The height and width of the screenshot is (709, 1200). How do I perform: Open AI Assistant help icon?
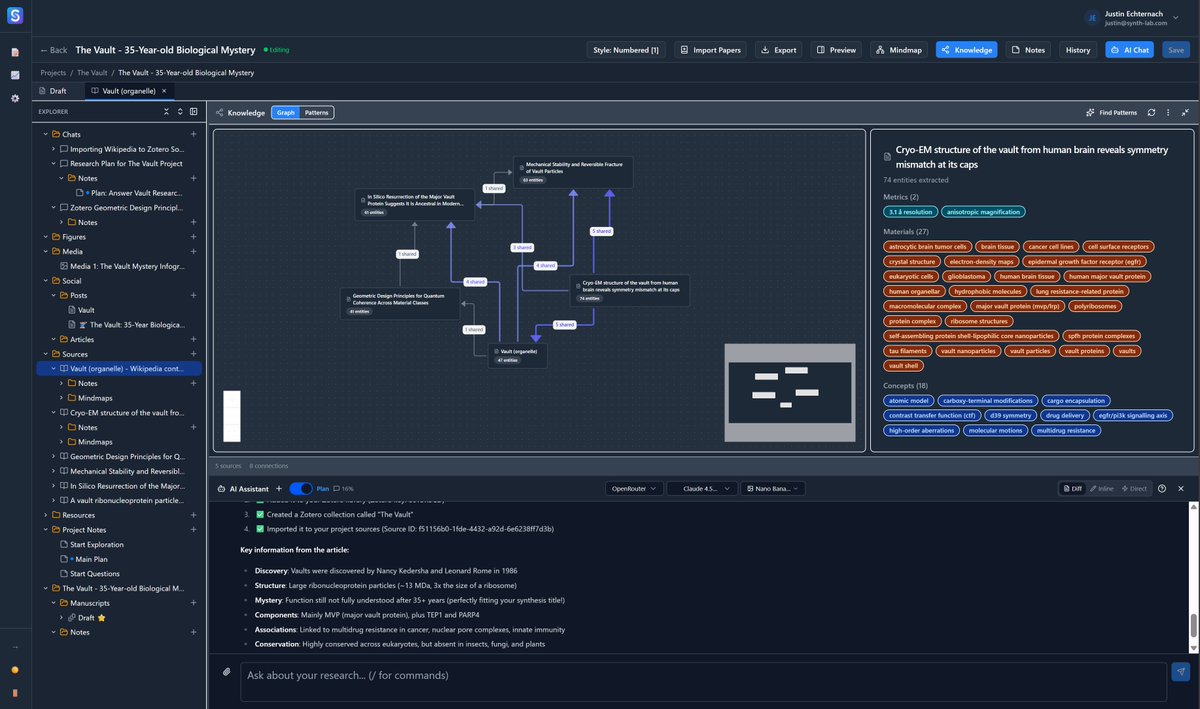point(1161,489)
